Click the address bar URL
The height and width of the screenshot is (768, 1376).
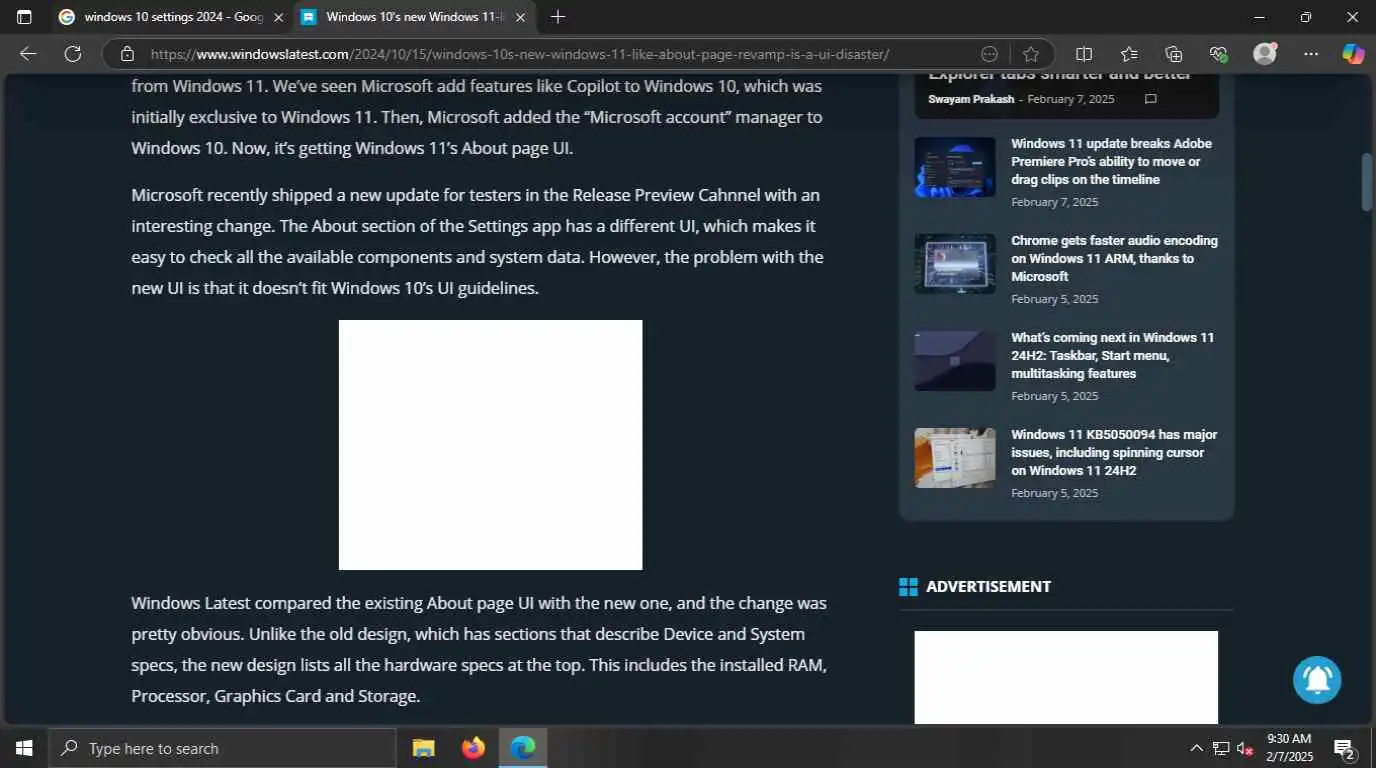coord(520,54)
